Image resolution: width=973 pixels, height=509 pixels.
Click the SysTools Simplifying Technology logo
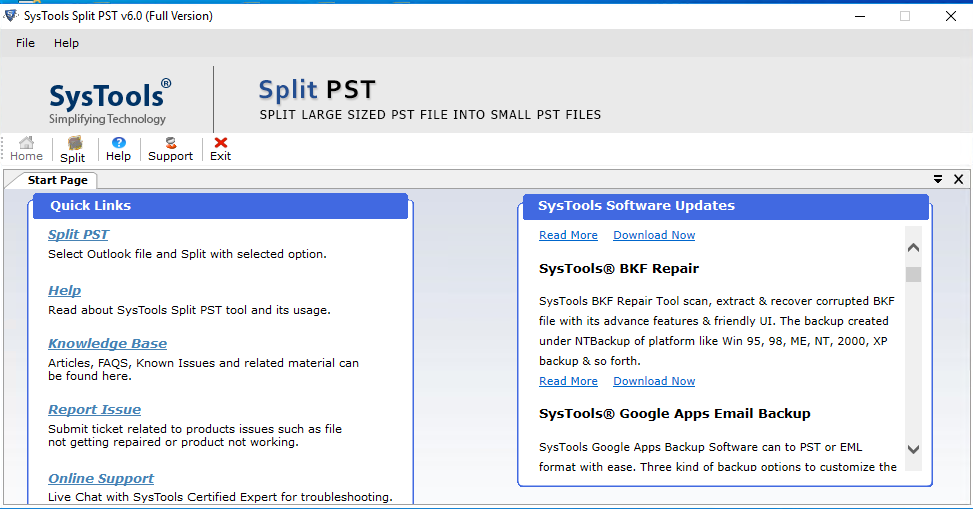coord(109,101)
